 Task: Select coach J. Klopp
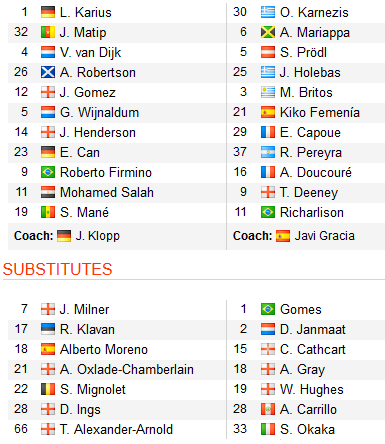[x=97, y=236]
